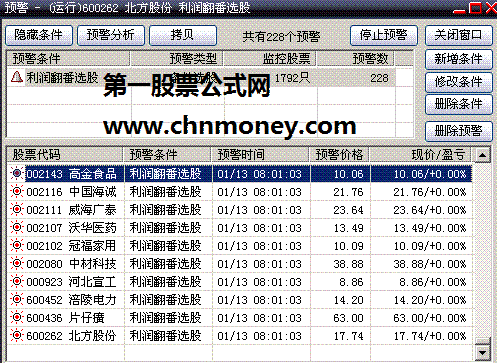Select row 600452 涪陵电力
This screenshot has height=363, width=497.
240,300
